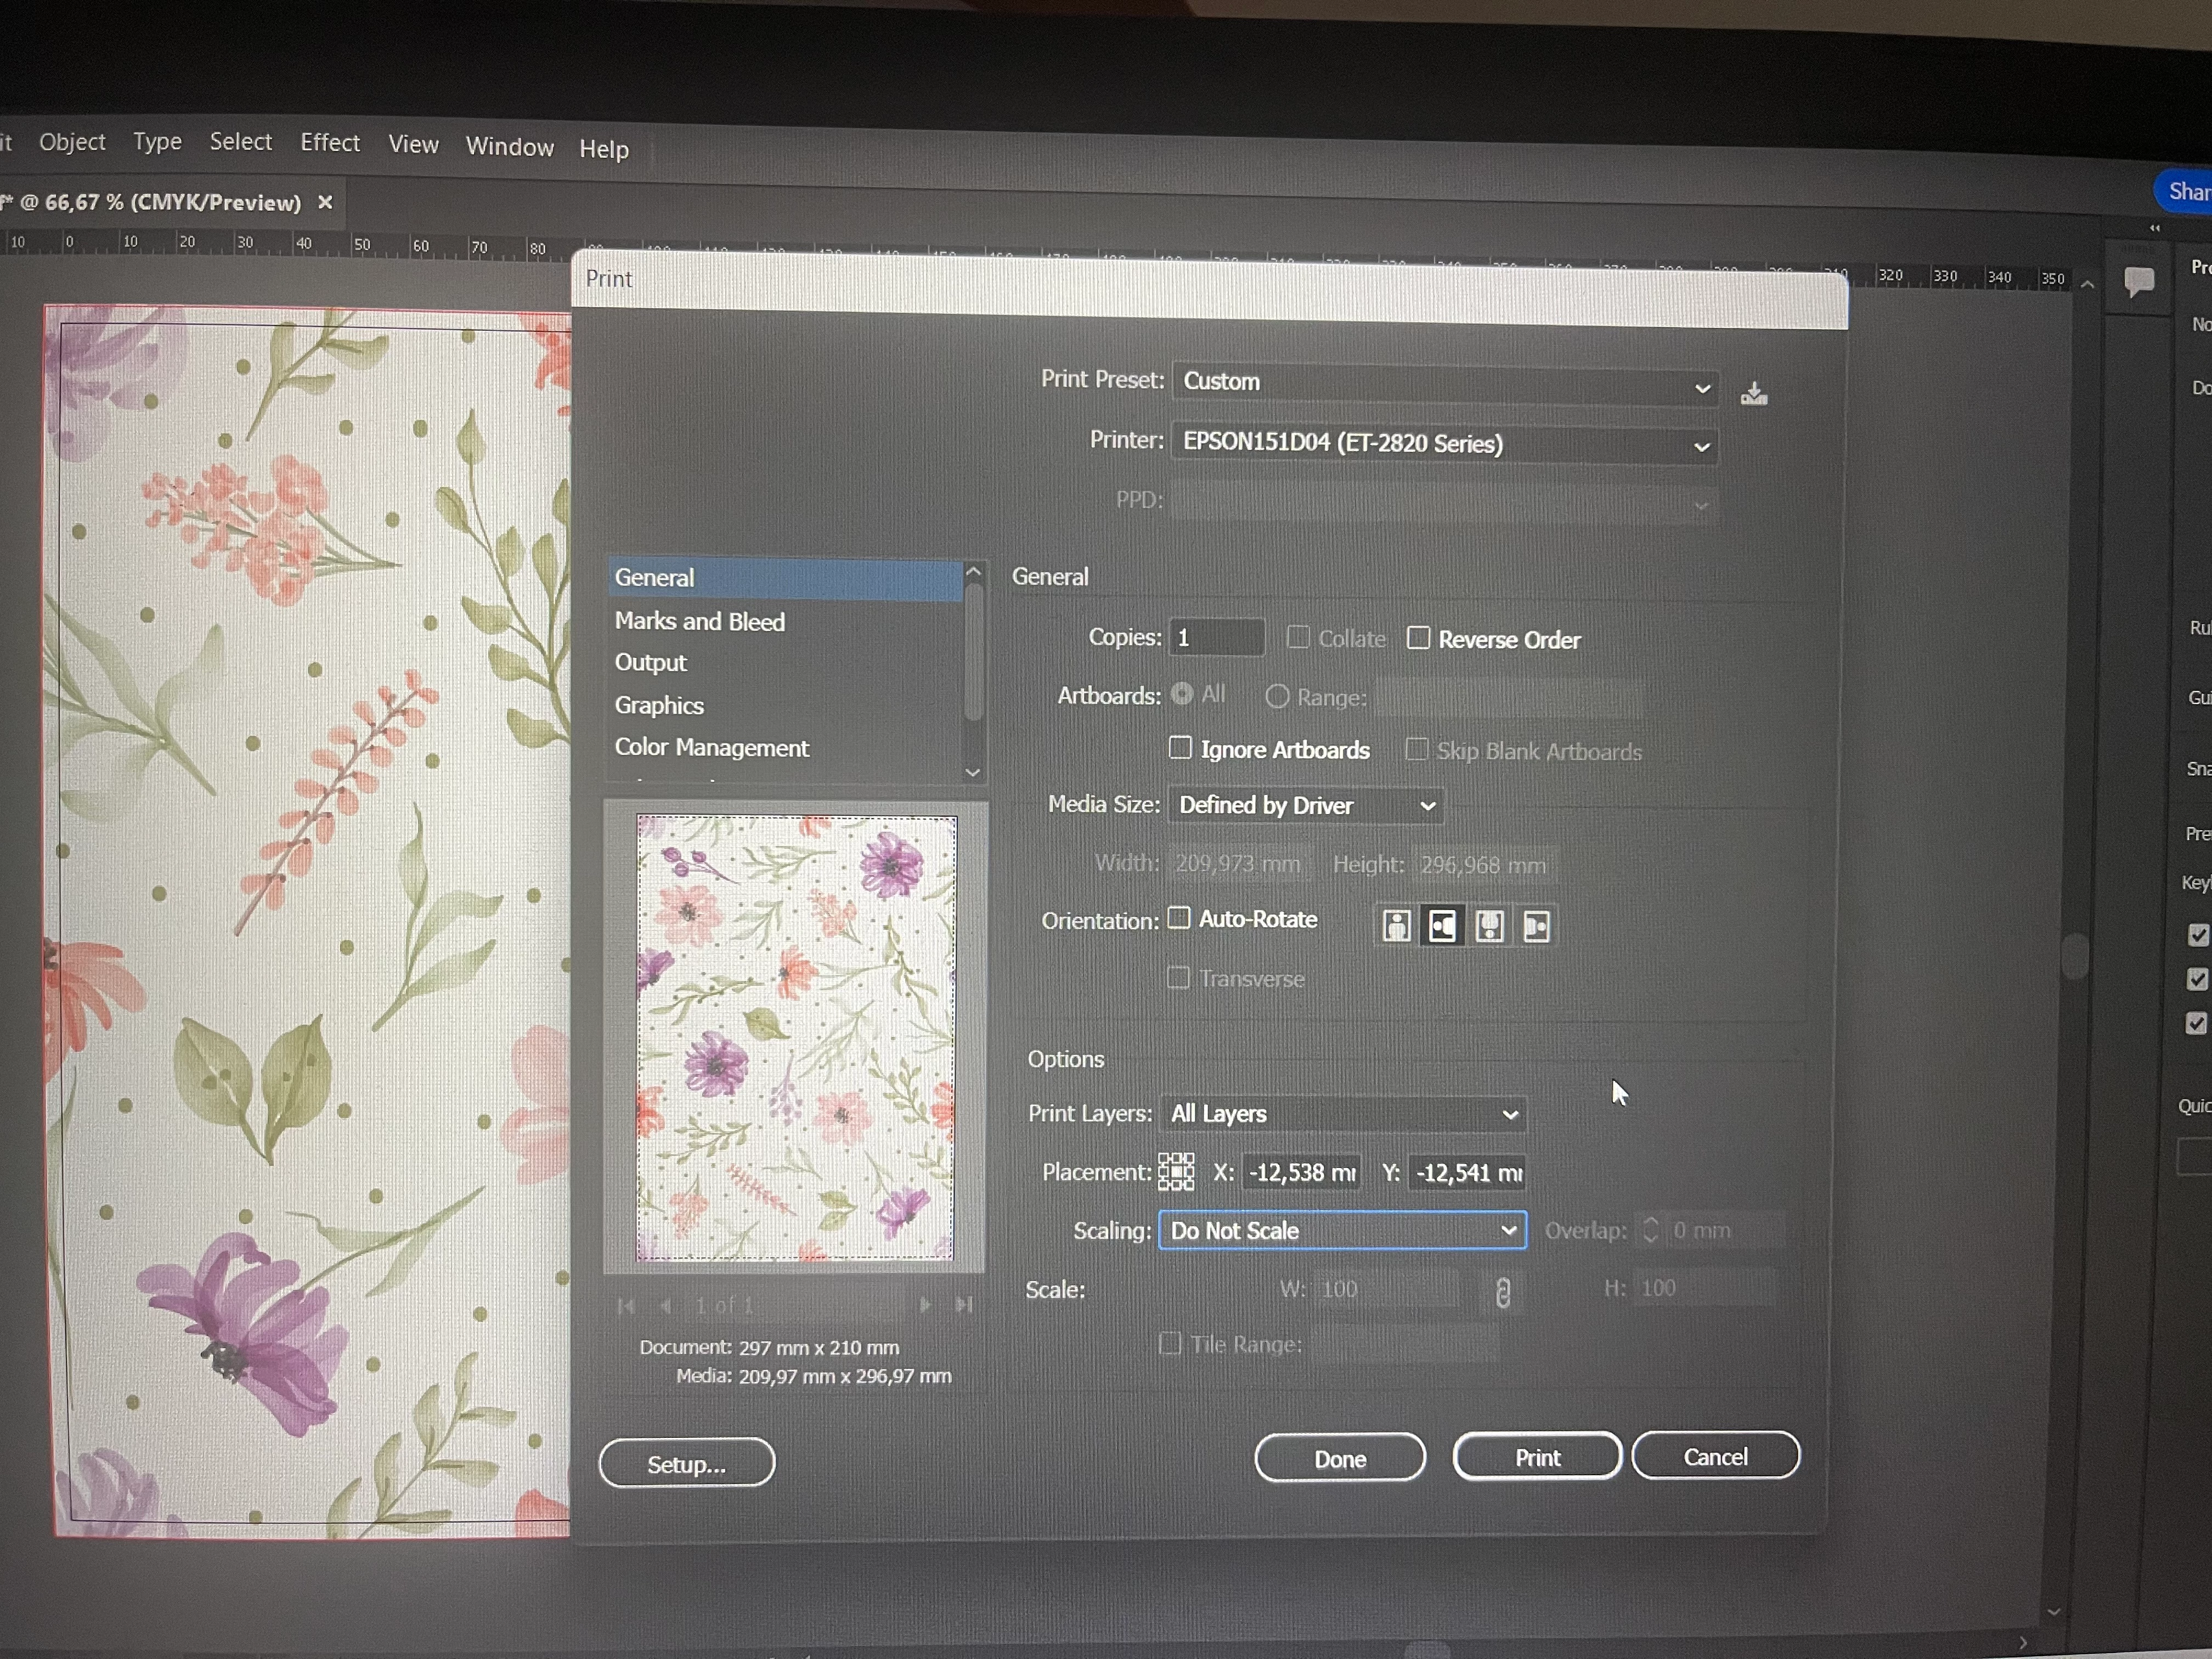Toggle Auto-Rotate orientation checkbox

[1179, 918]
